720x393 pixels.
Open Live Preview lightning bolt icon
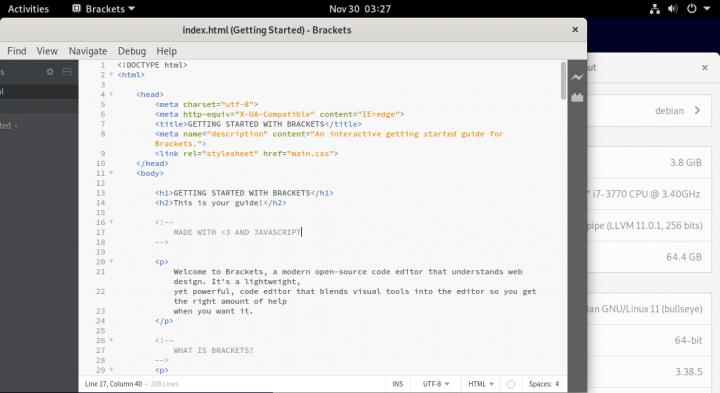pos(577,77)
